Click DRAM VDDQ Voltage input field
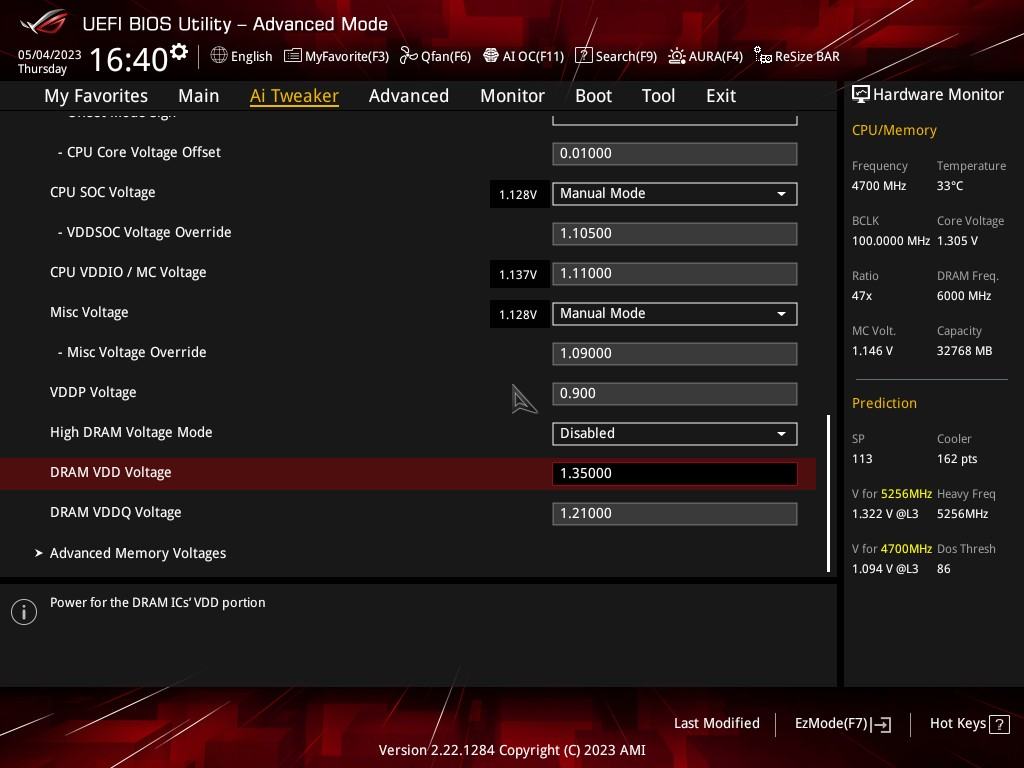Screen dimensions: 1024x768 675,513
